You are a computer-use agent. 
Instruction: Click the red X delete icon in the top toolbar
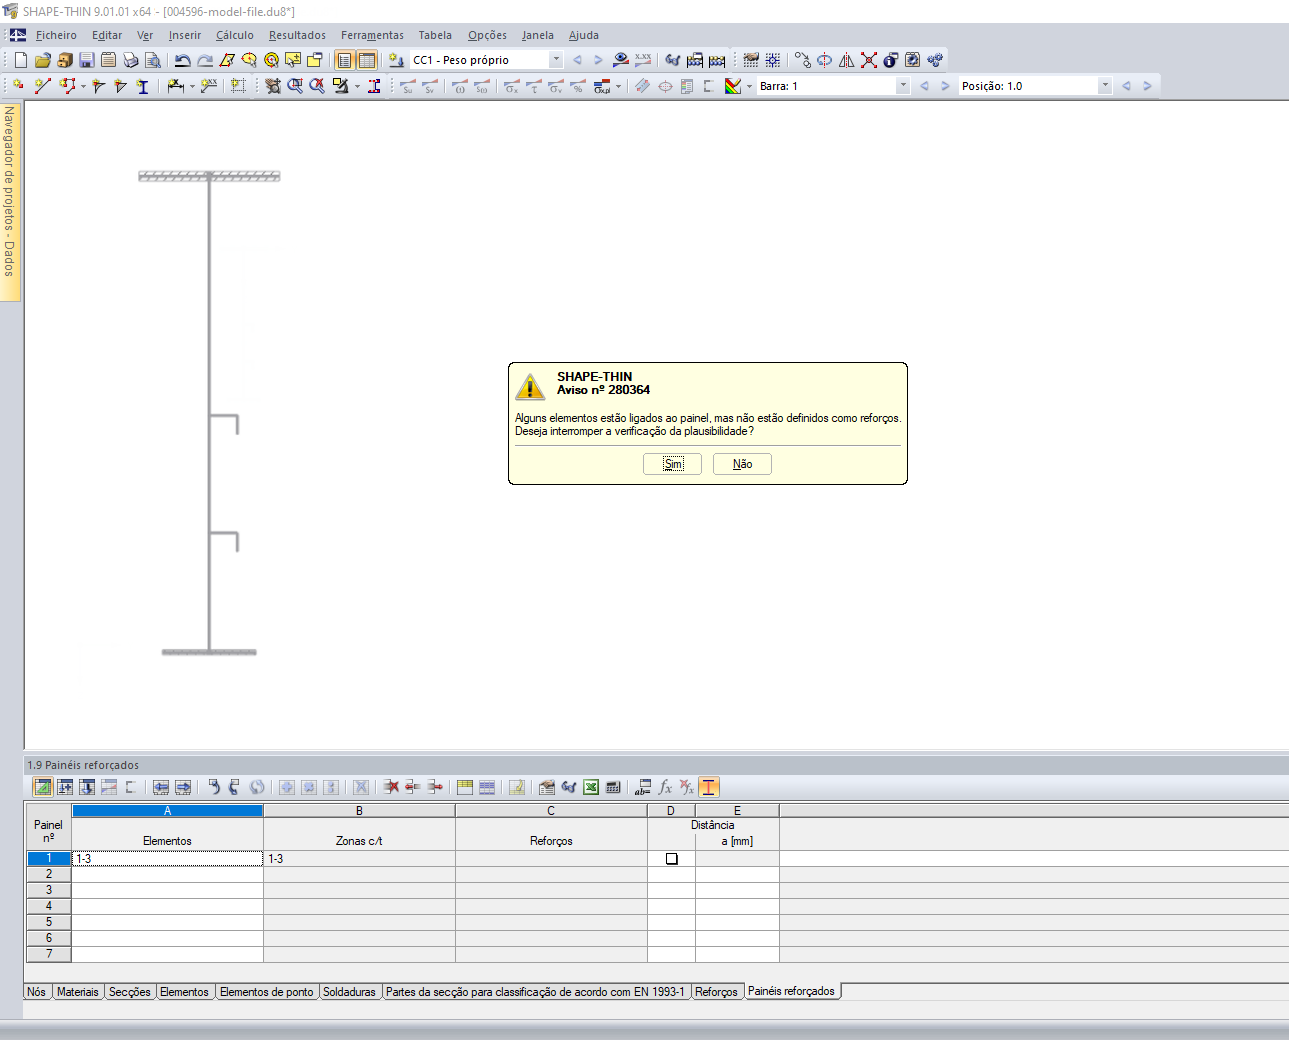click(x=869, y=60)
